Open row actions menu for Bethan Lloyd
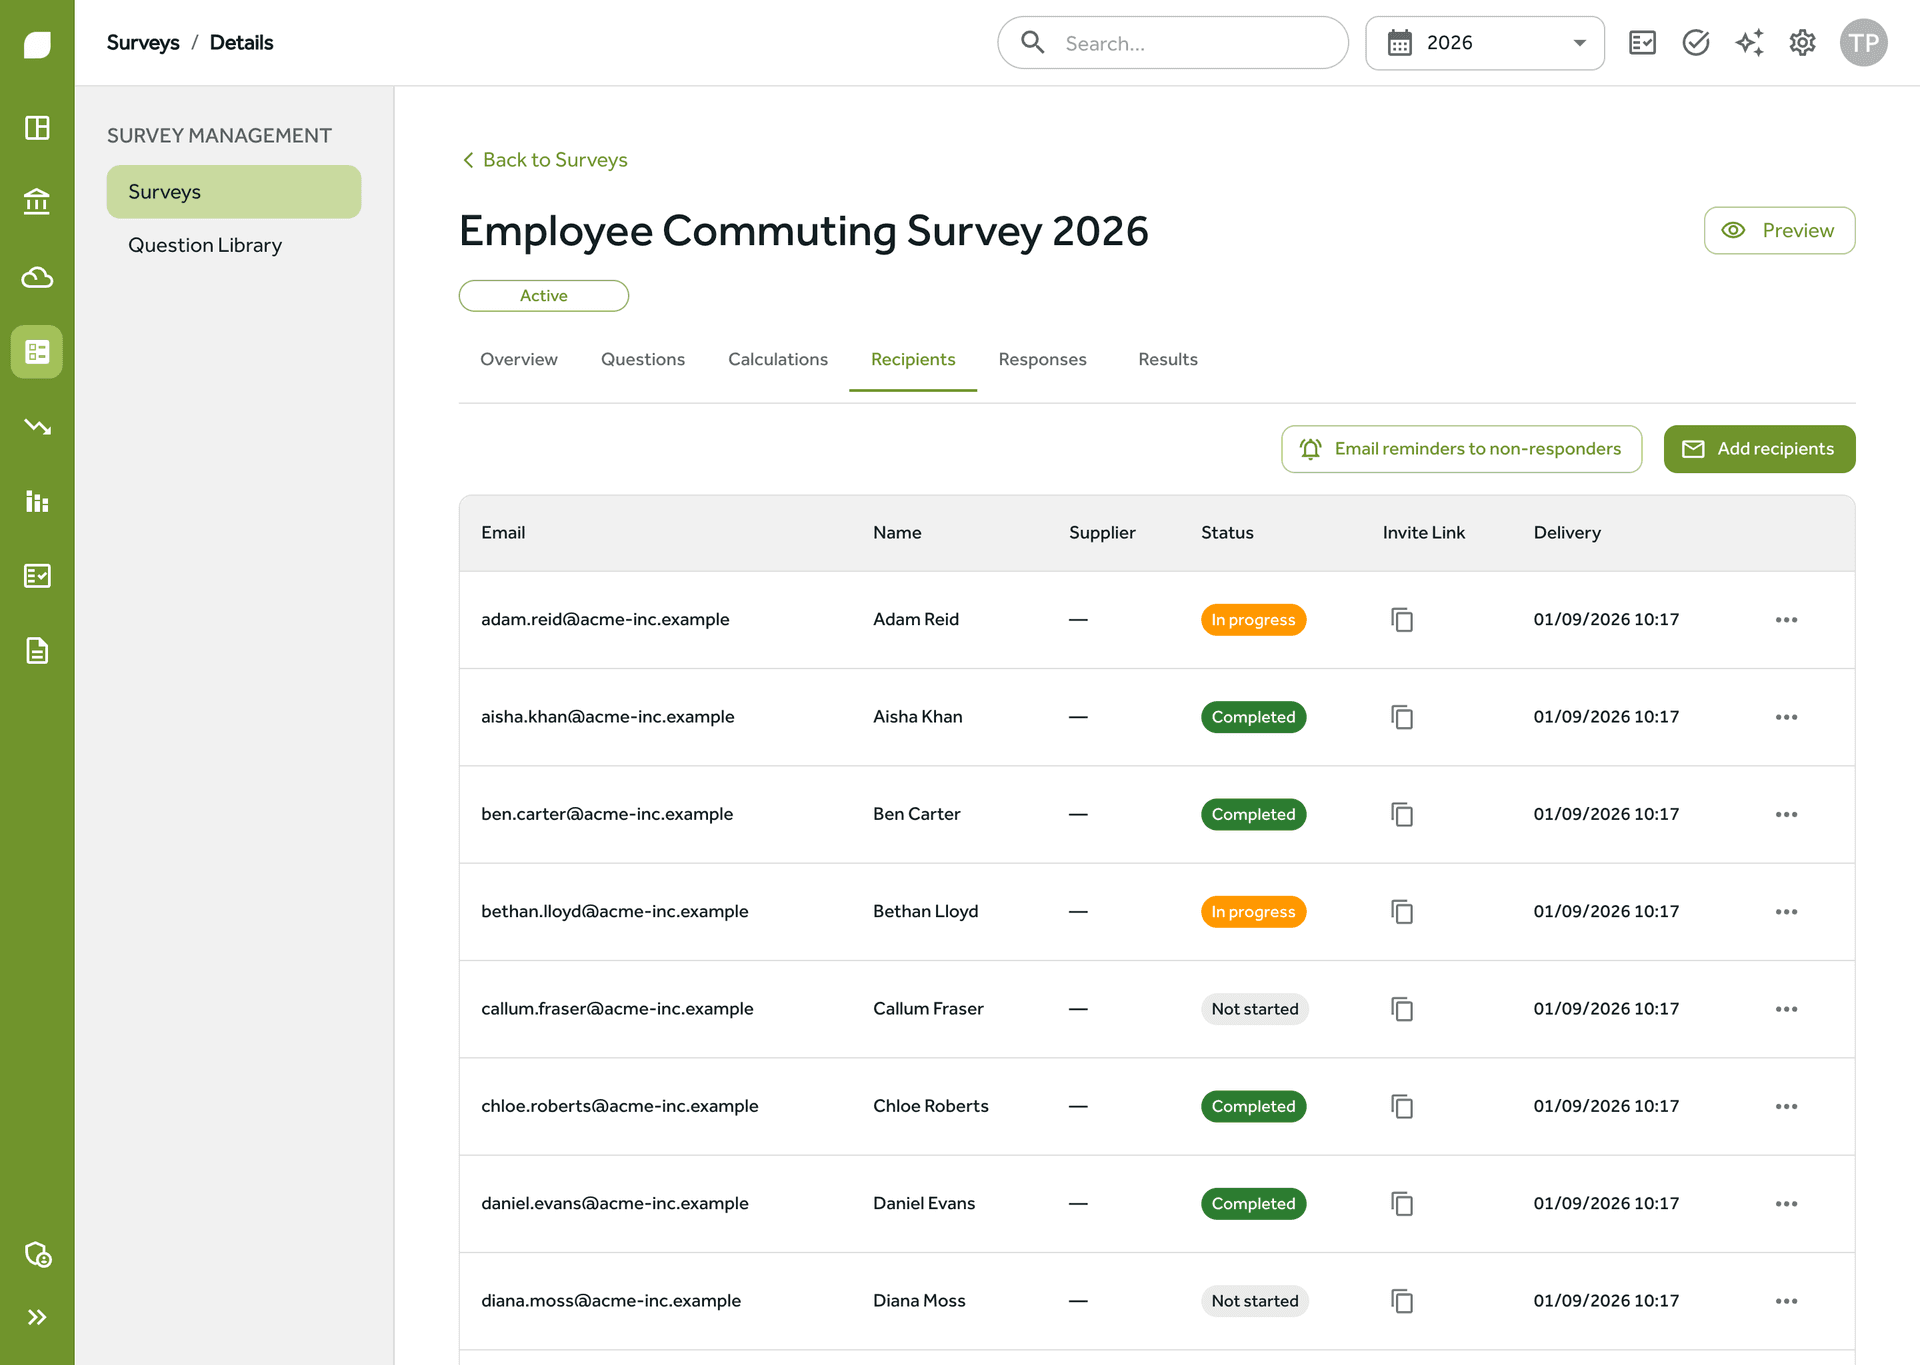This screenshot has height=1365, width=1920. [x=1786, y=912]
